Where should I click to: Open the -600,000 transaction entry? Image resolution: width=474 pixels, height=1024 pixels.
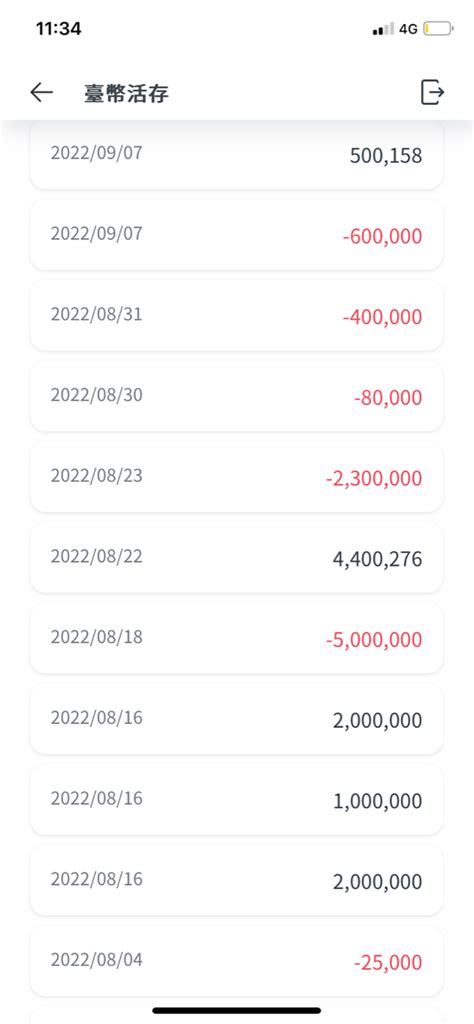pyautogui.click(x=236, y=235)
